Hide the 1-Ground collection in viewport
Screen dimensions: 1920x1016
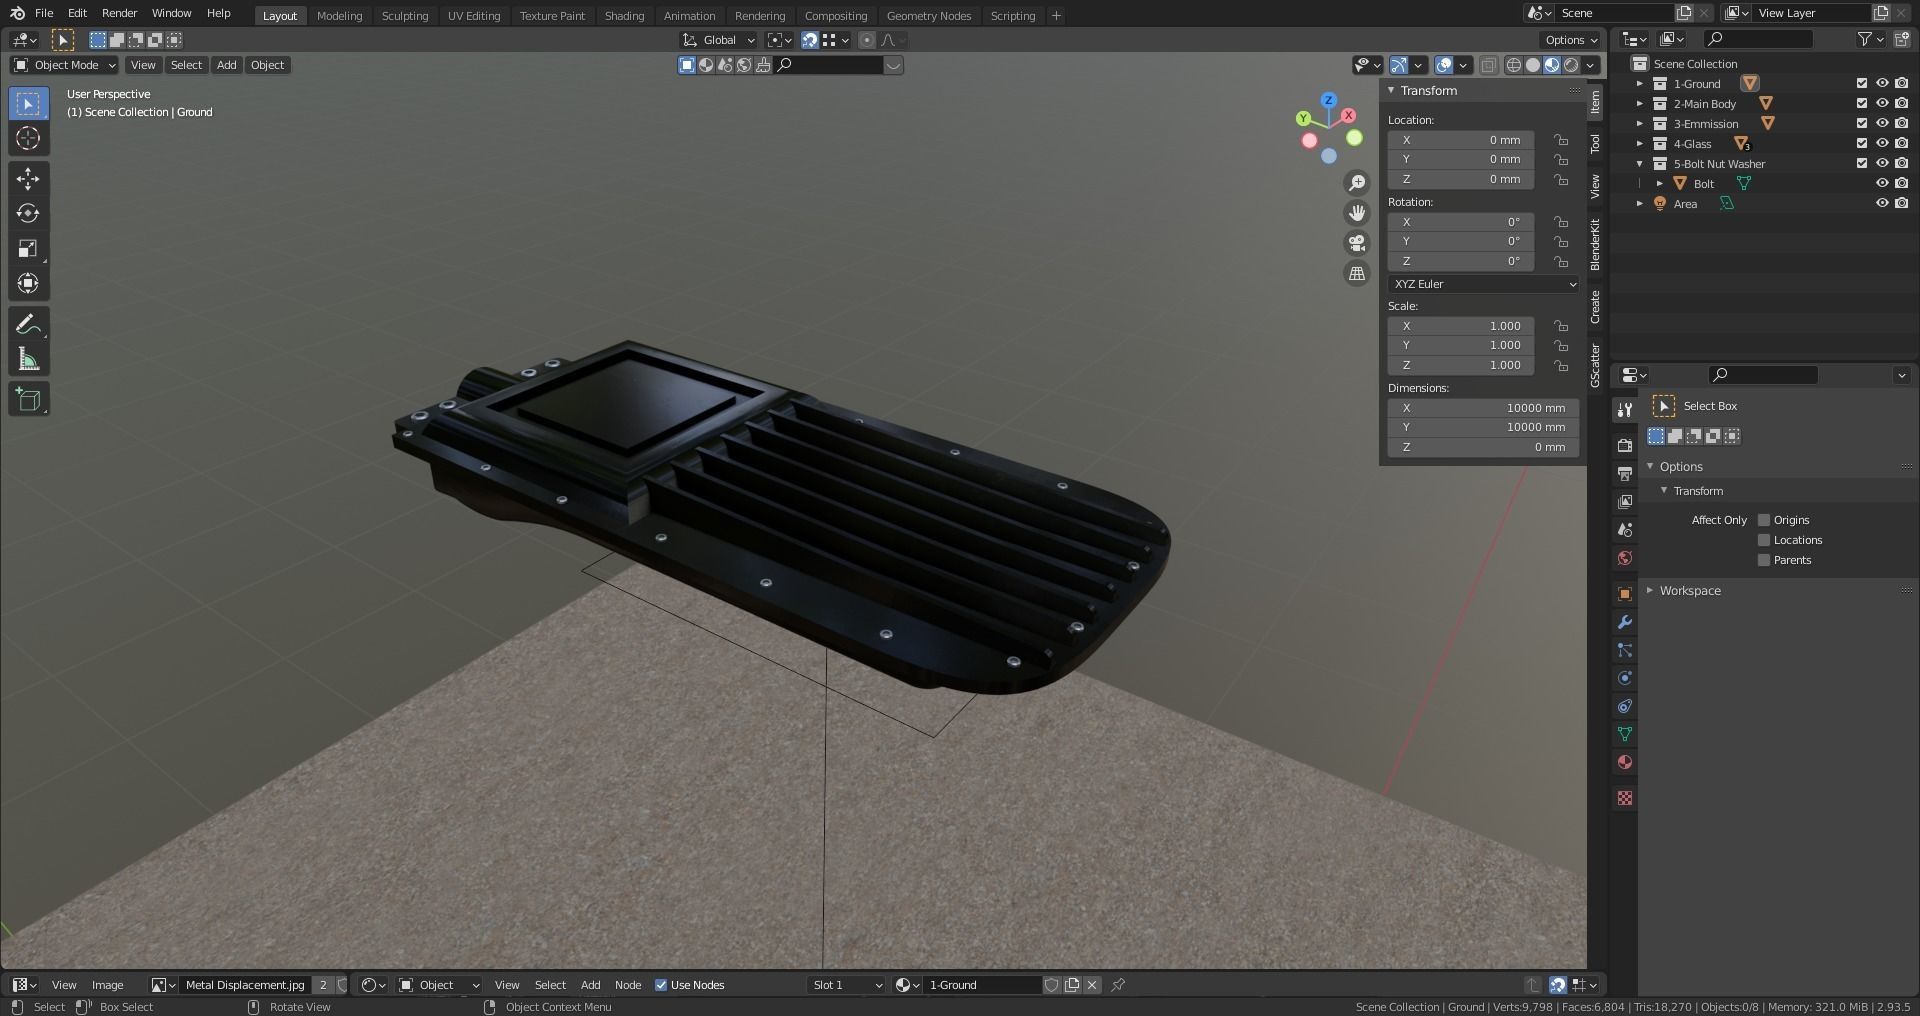point(1882,84)
